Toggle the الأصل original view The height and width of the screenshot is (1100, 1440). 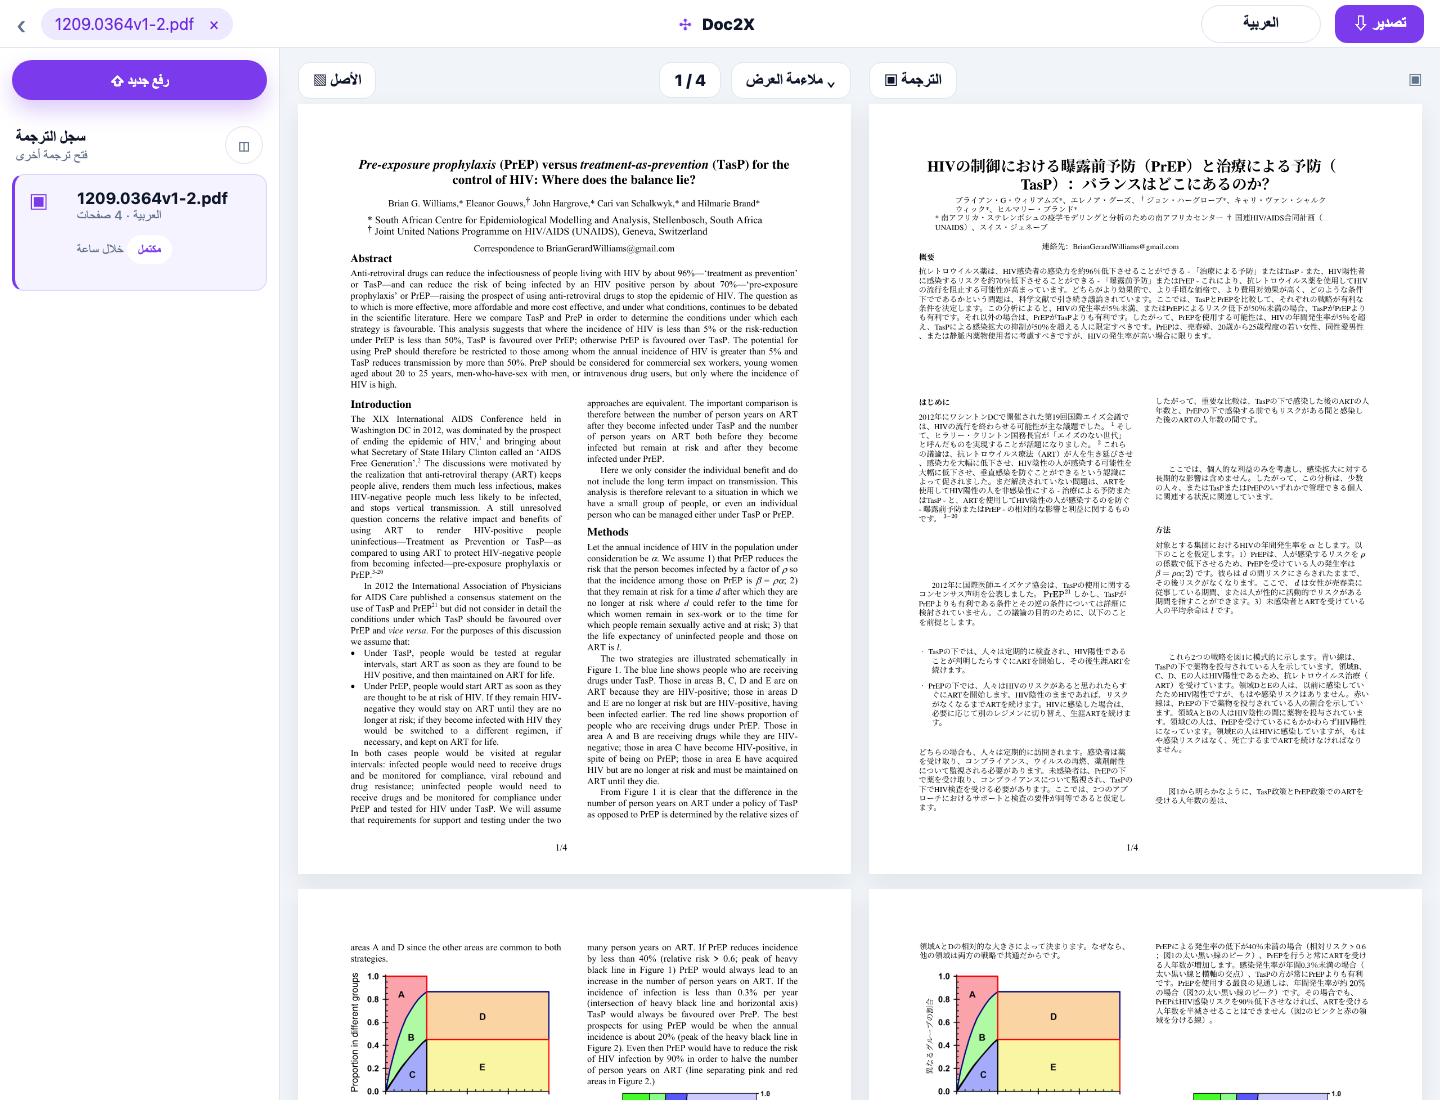pyautogui.click(x=338, y=79)
